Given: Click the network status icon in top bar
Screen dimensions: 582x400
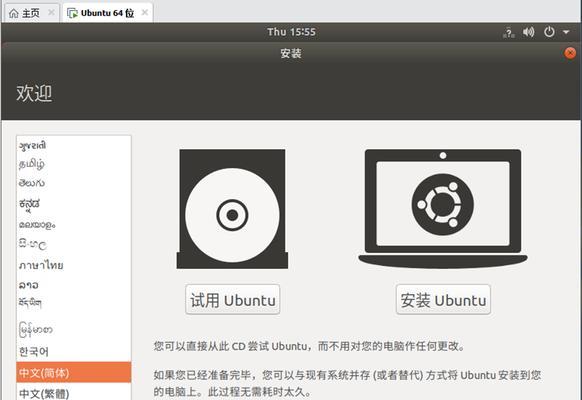Looking at the screenshot, I should (509, 33).
